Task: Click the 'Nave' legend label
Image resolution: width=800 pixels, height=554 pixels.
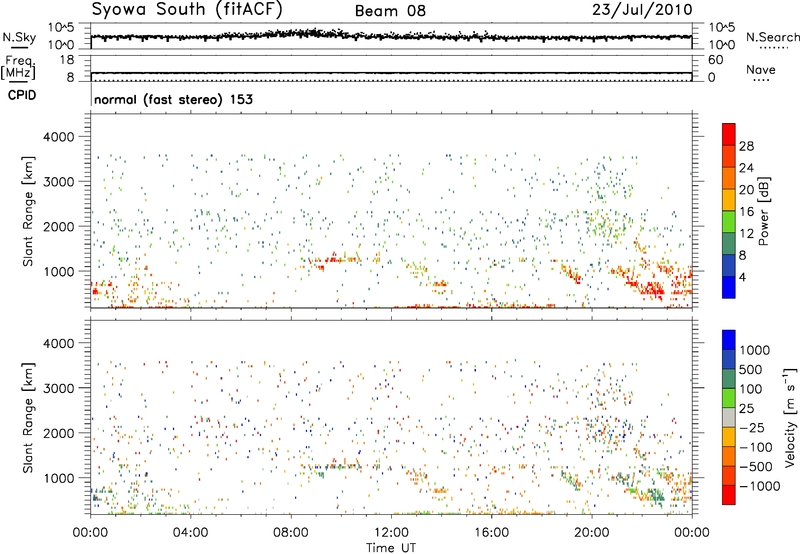Action: click(x=761, y=69)
